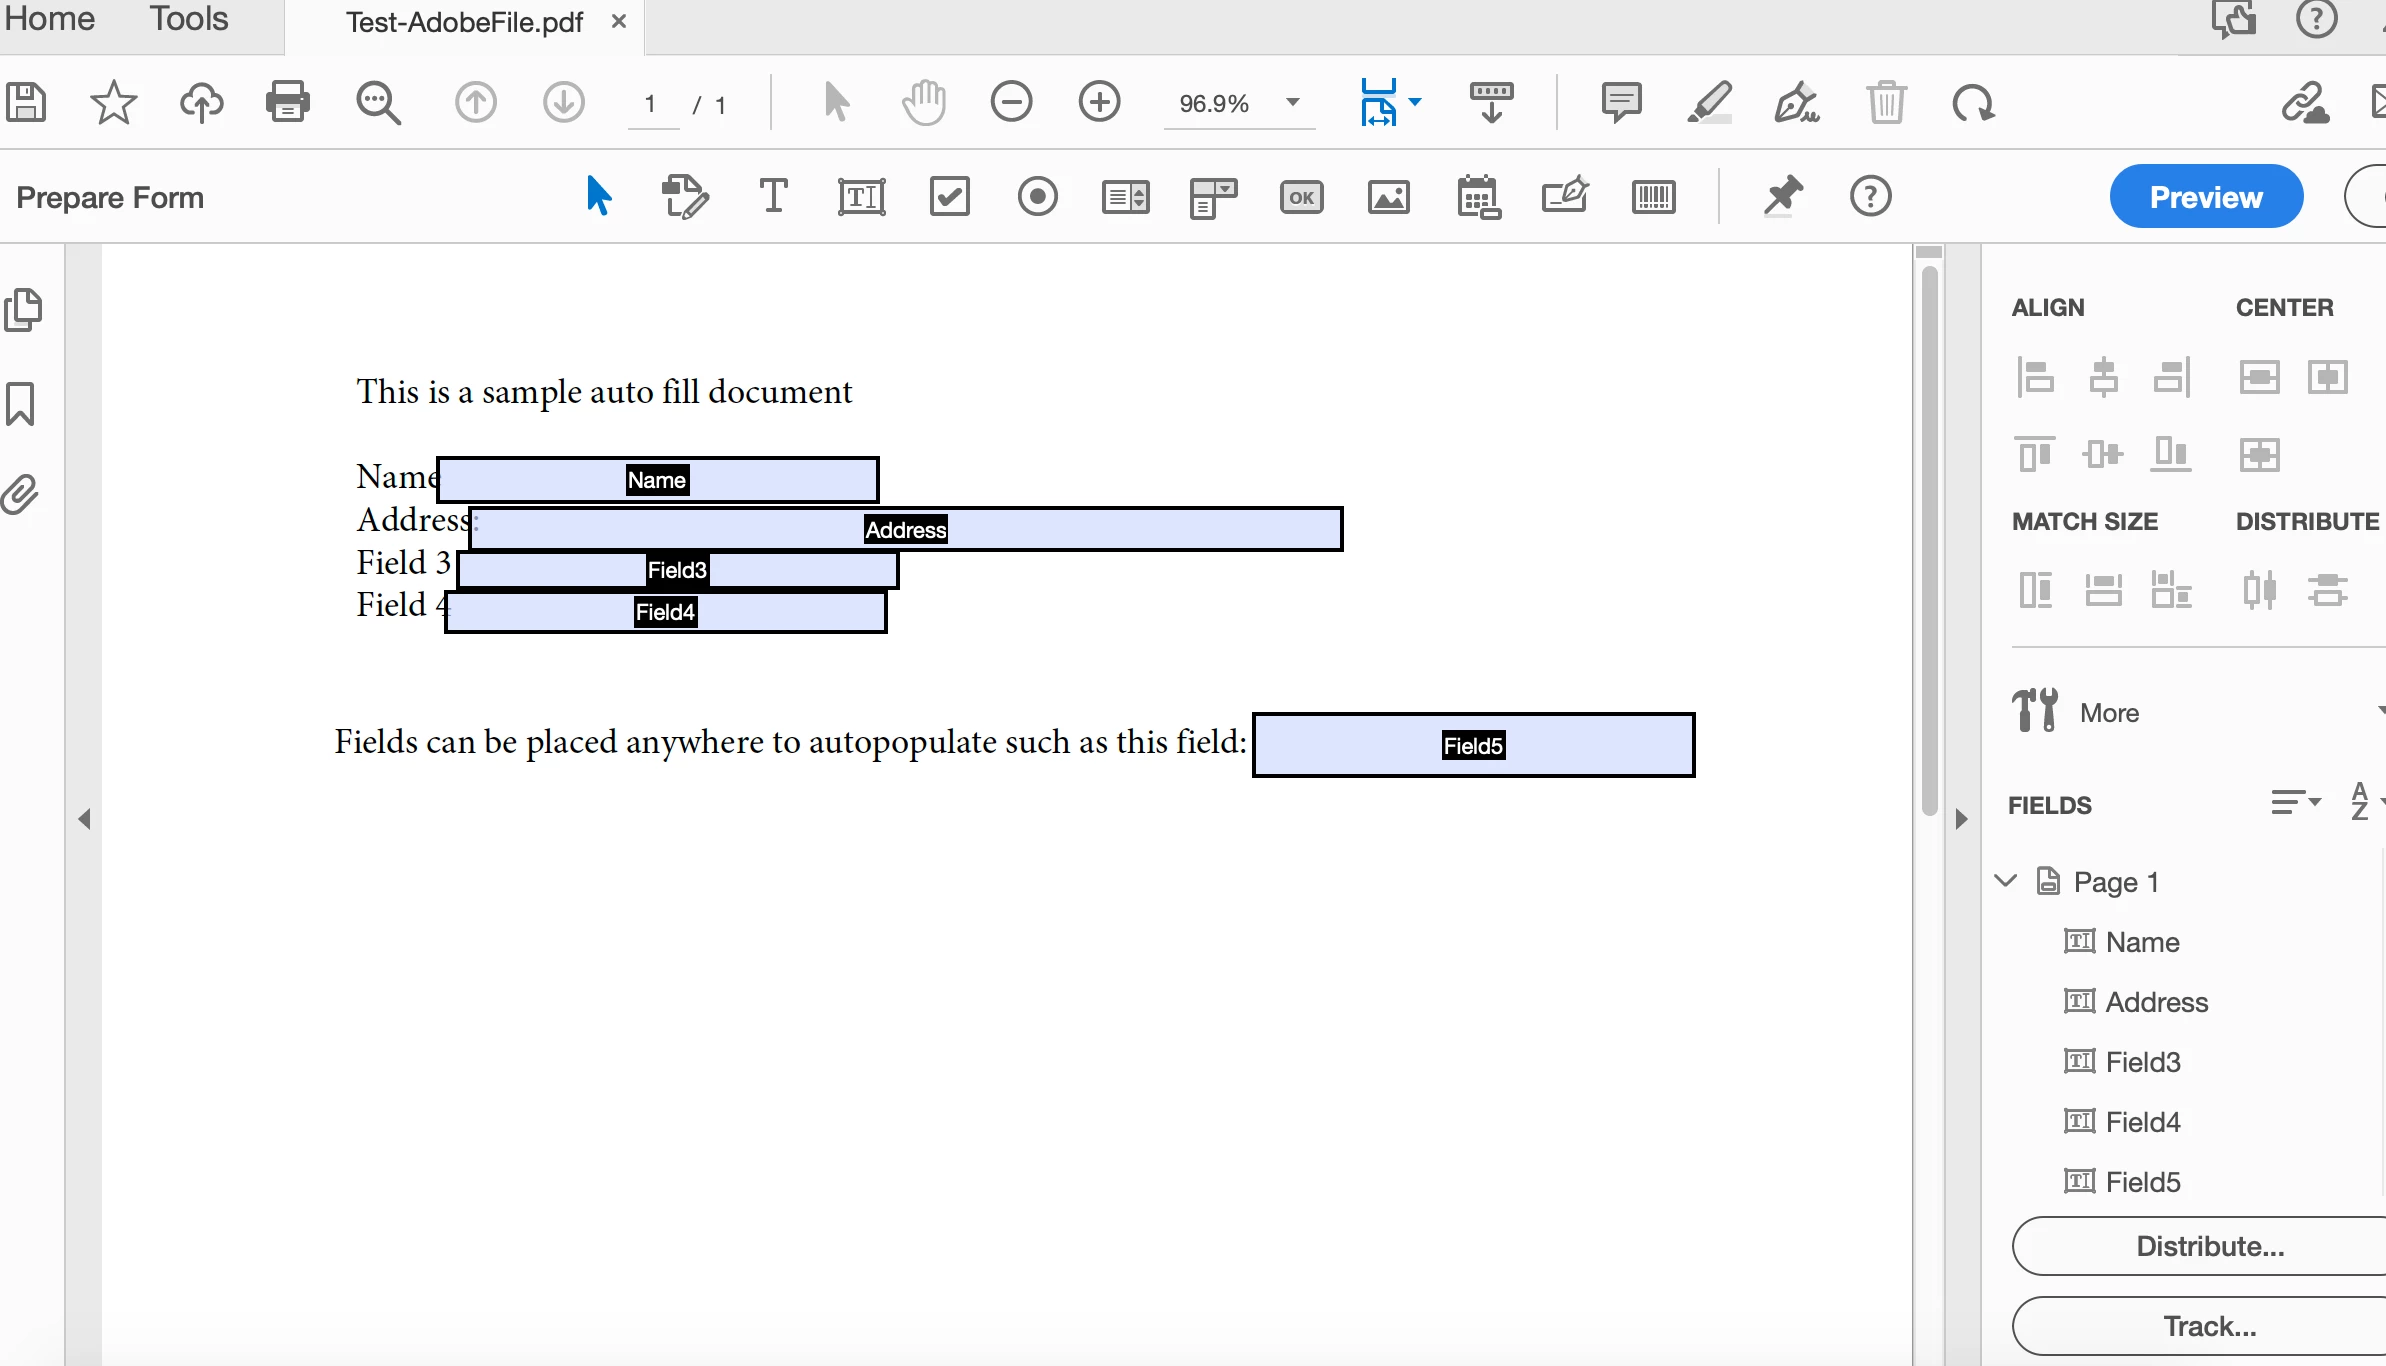
Task: Open the Home tab
Action: (x=49, y=20)
